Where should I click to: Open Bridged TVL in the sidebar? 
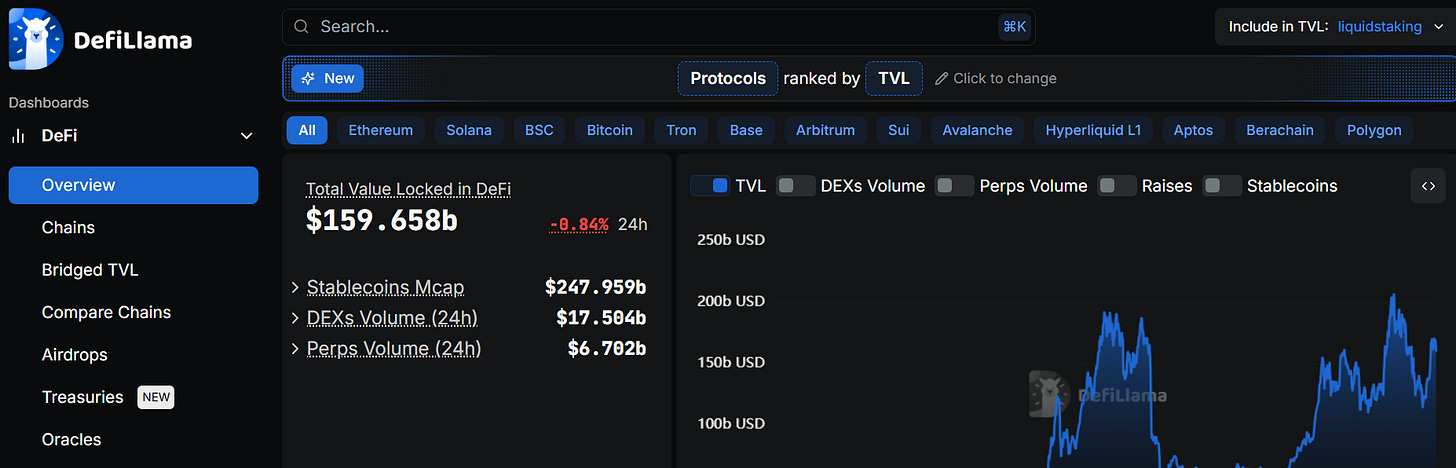tap(90, 270)
